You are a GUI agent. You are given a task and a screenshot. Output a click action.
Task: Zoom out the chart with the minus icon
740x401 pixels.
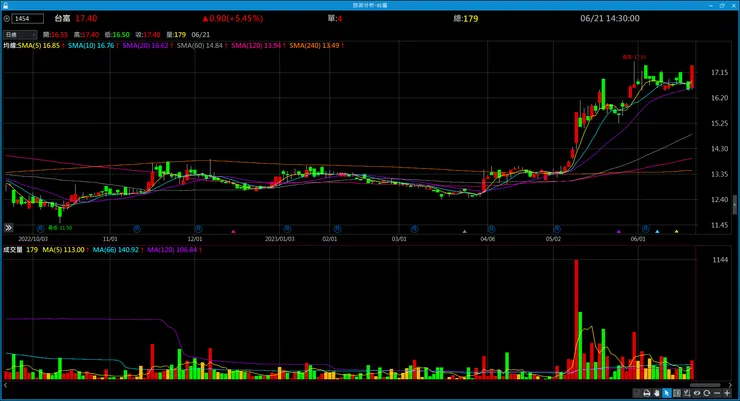coord(717,393)
